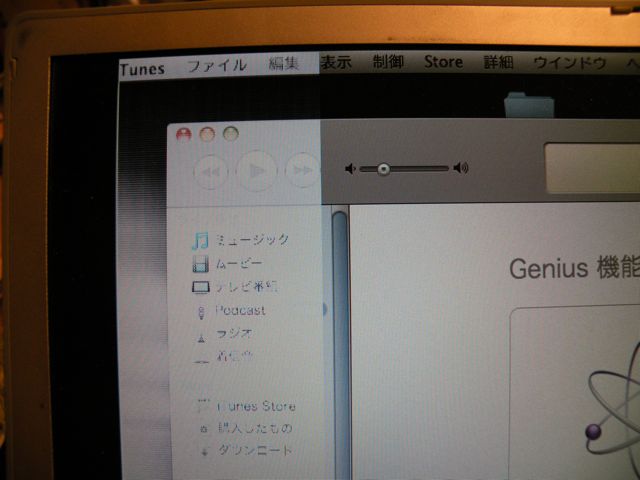The image size is (640, 480).
Task: Click the iTunes Store bag icon
Action: tap(203, 405)
